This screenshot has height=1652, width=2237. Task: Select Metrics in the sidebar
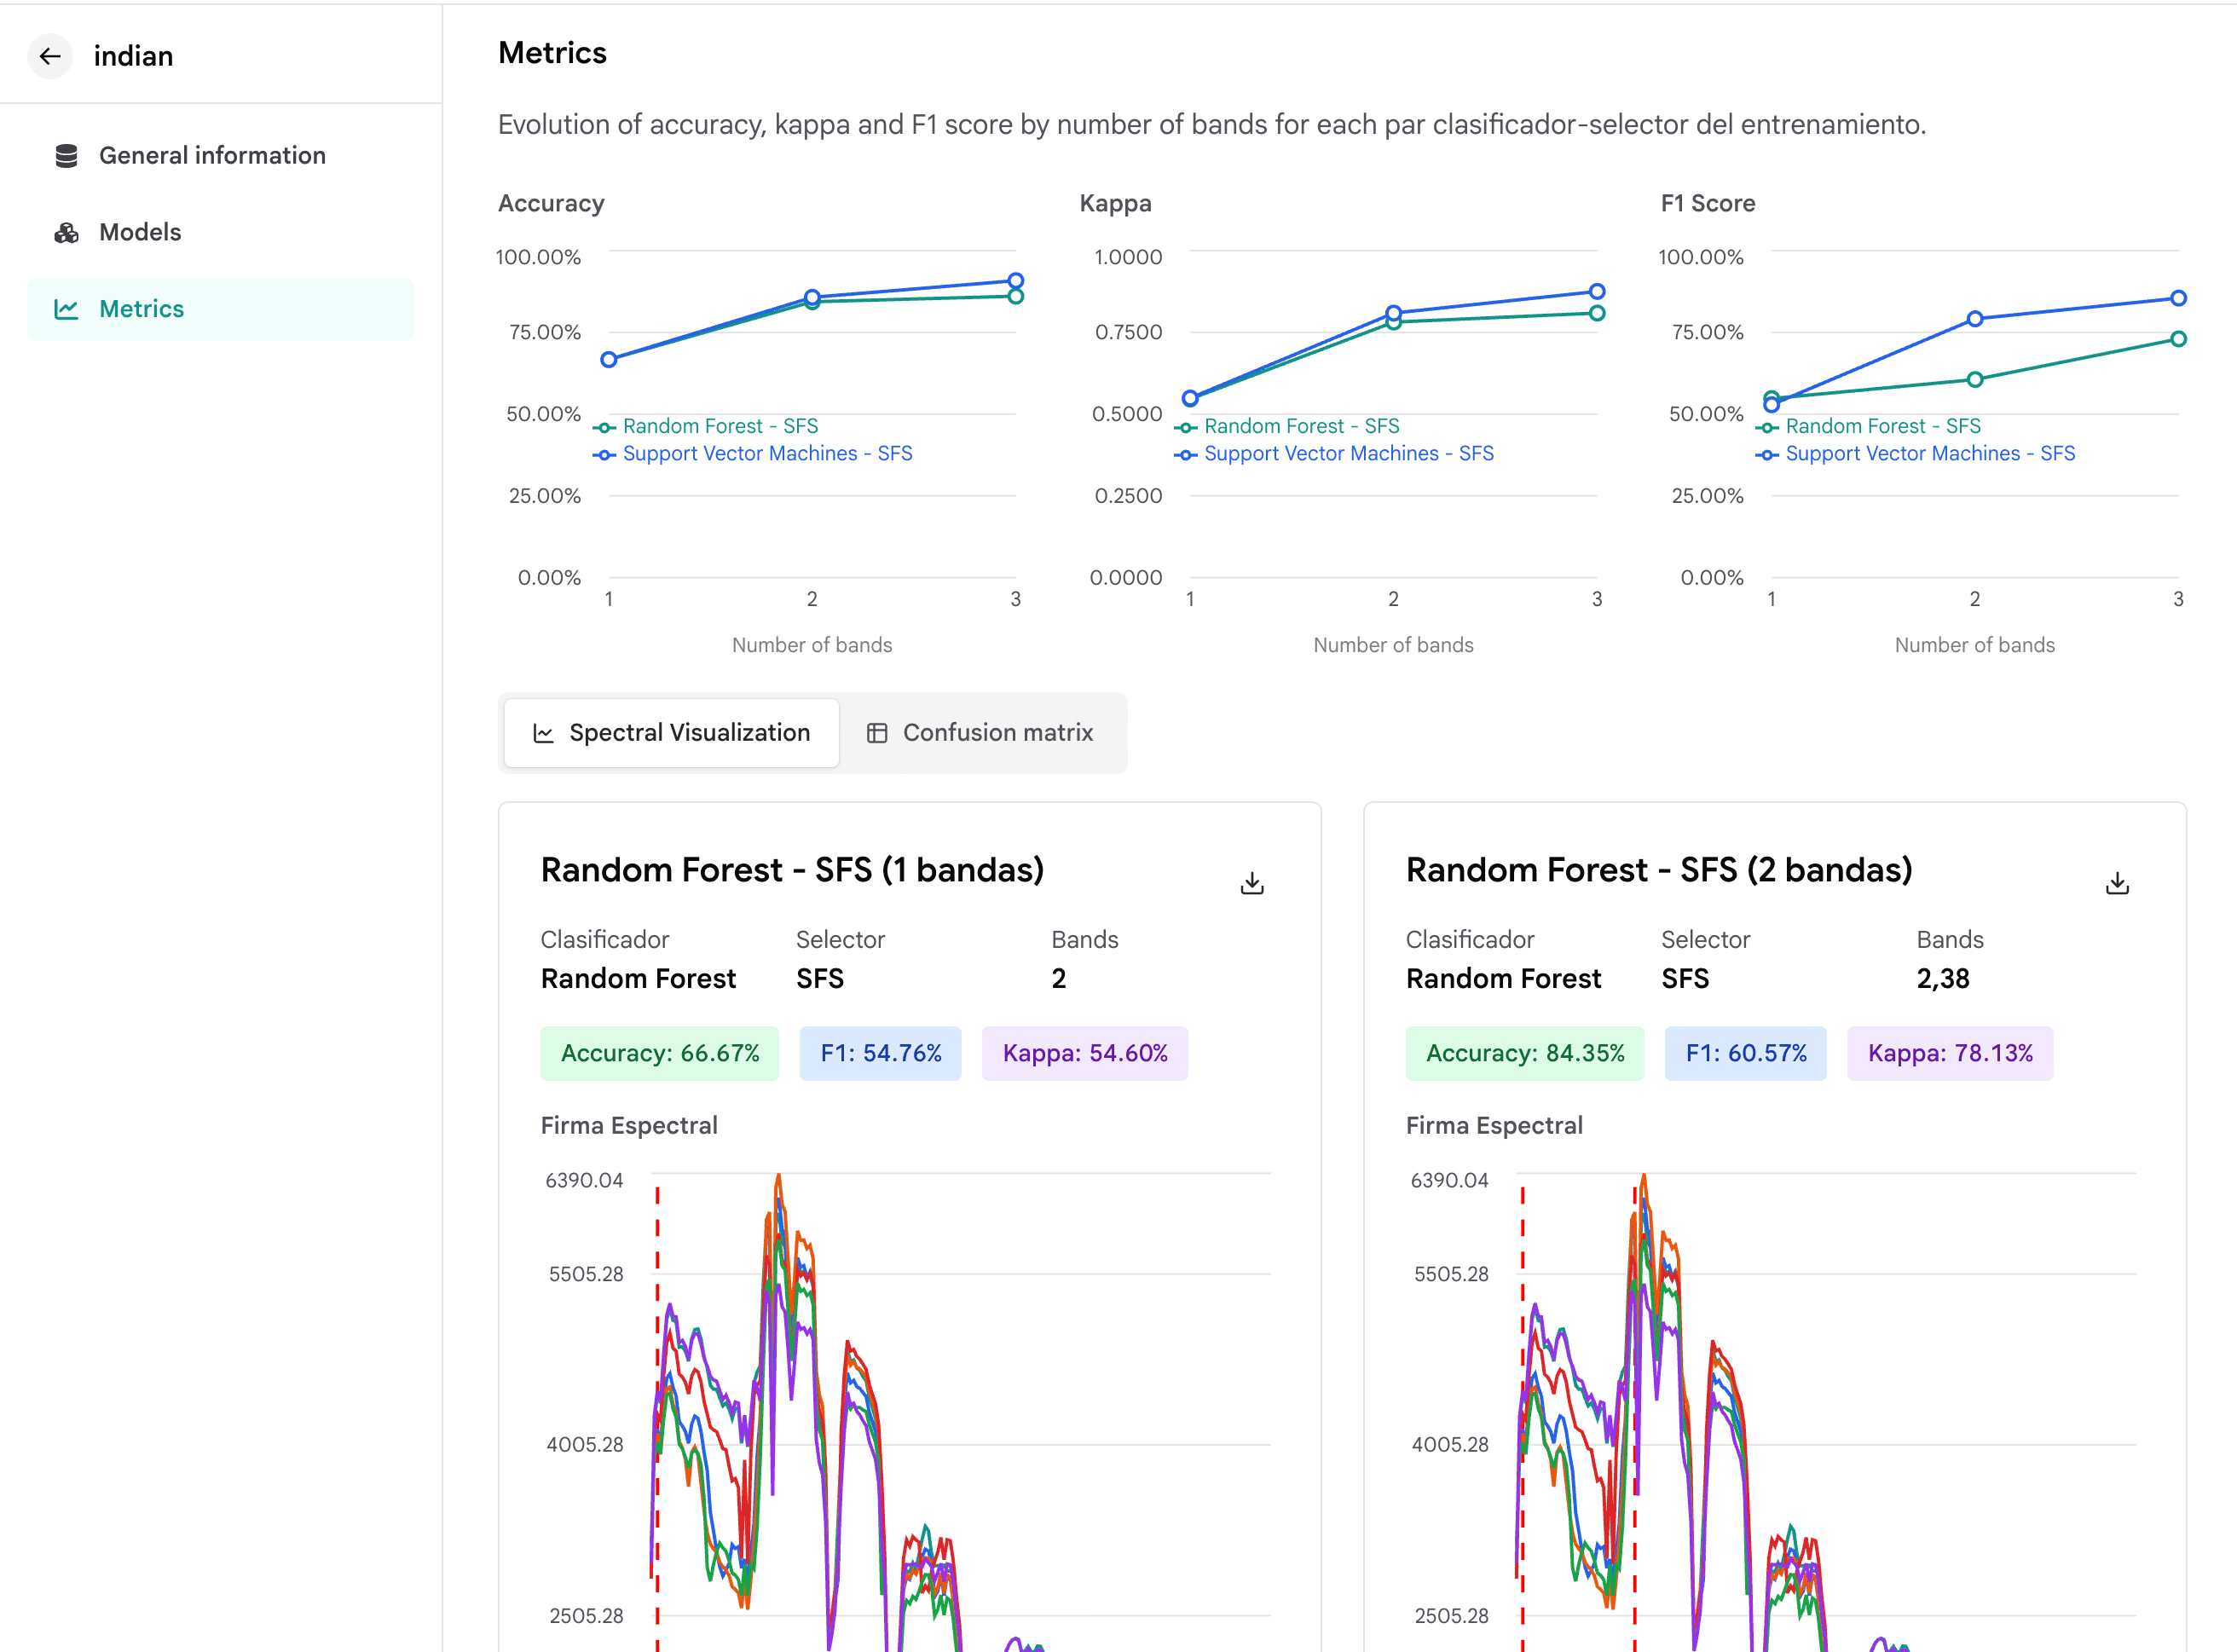click(220, 309)
